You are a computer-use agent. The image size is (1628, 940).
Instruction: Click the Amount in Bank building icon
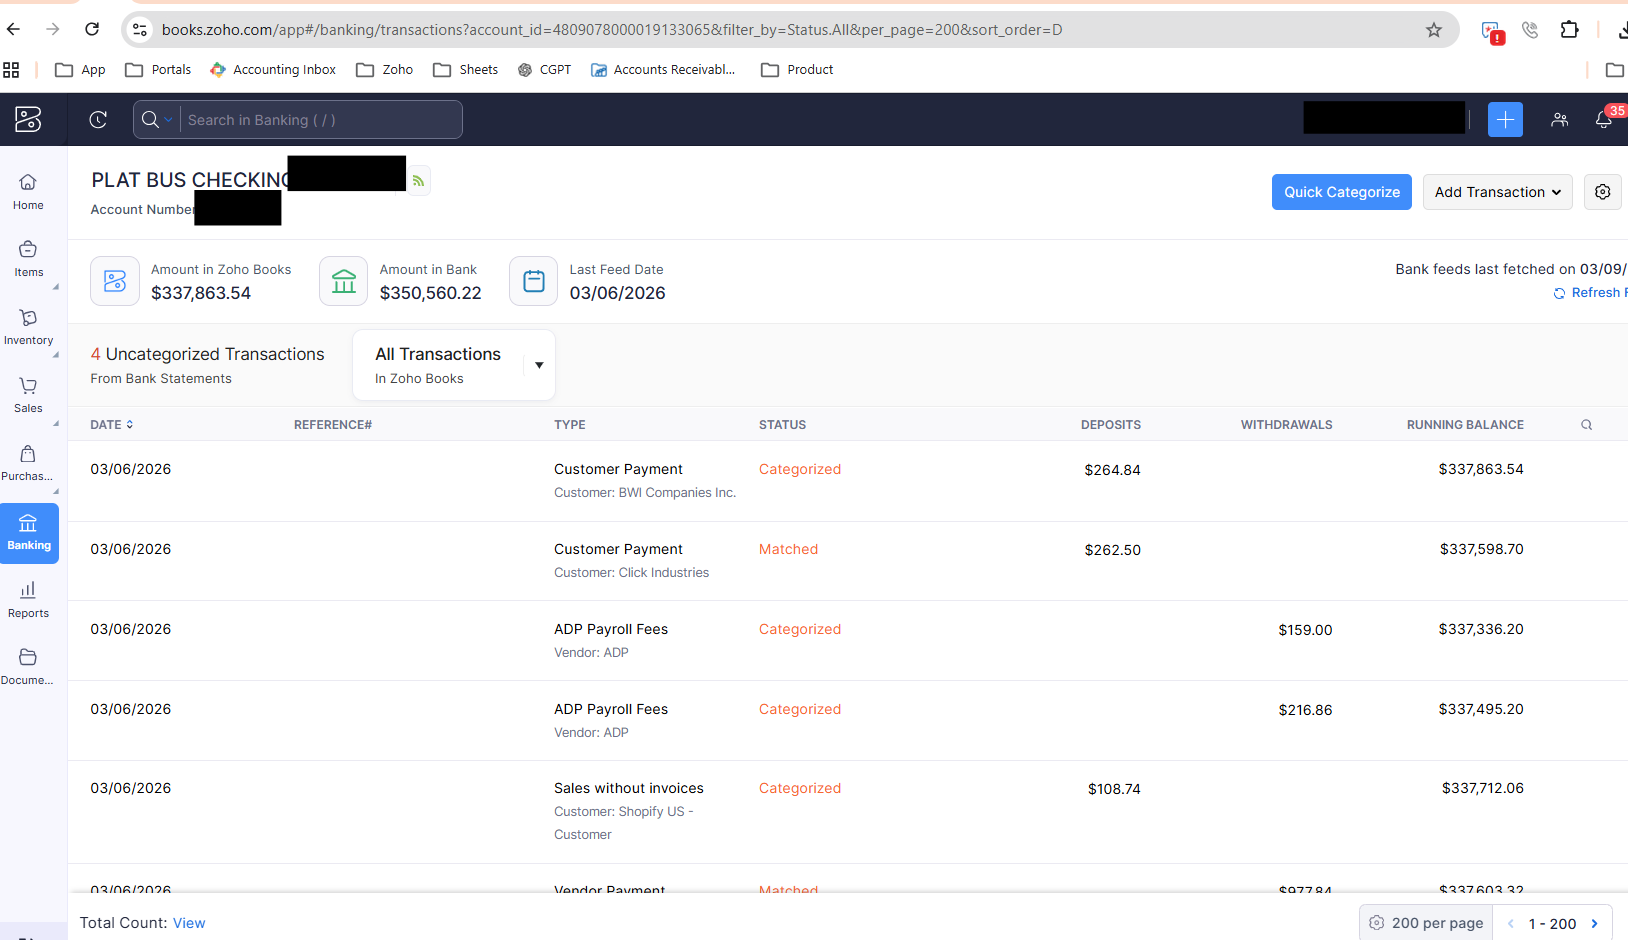click(344, 281)
